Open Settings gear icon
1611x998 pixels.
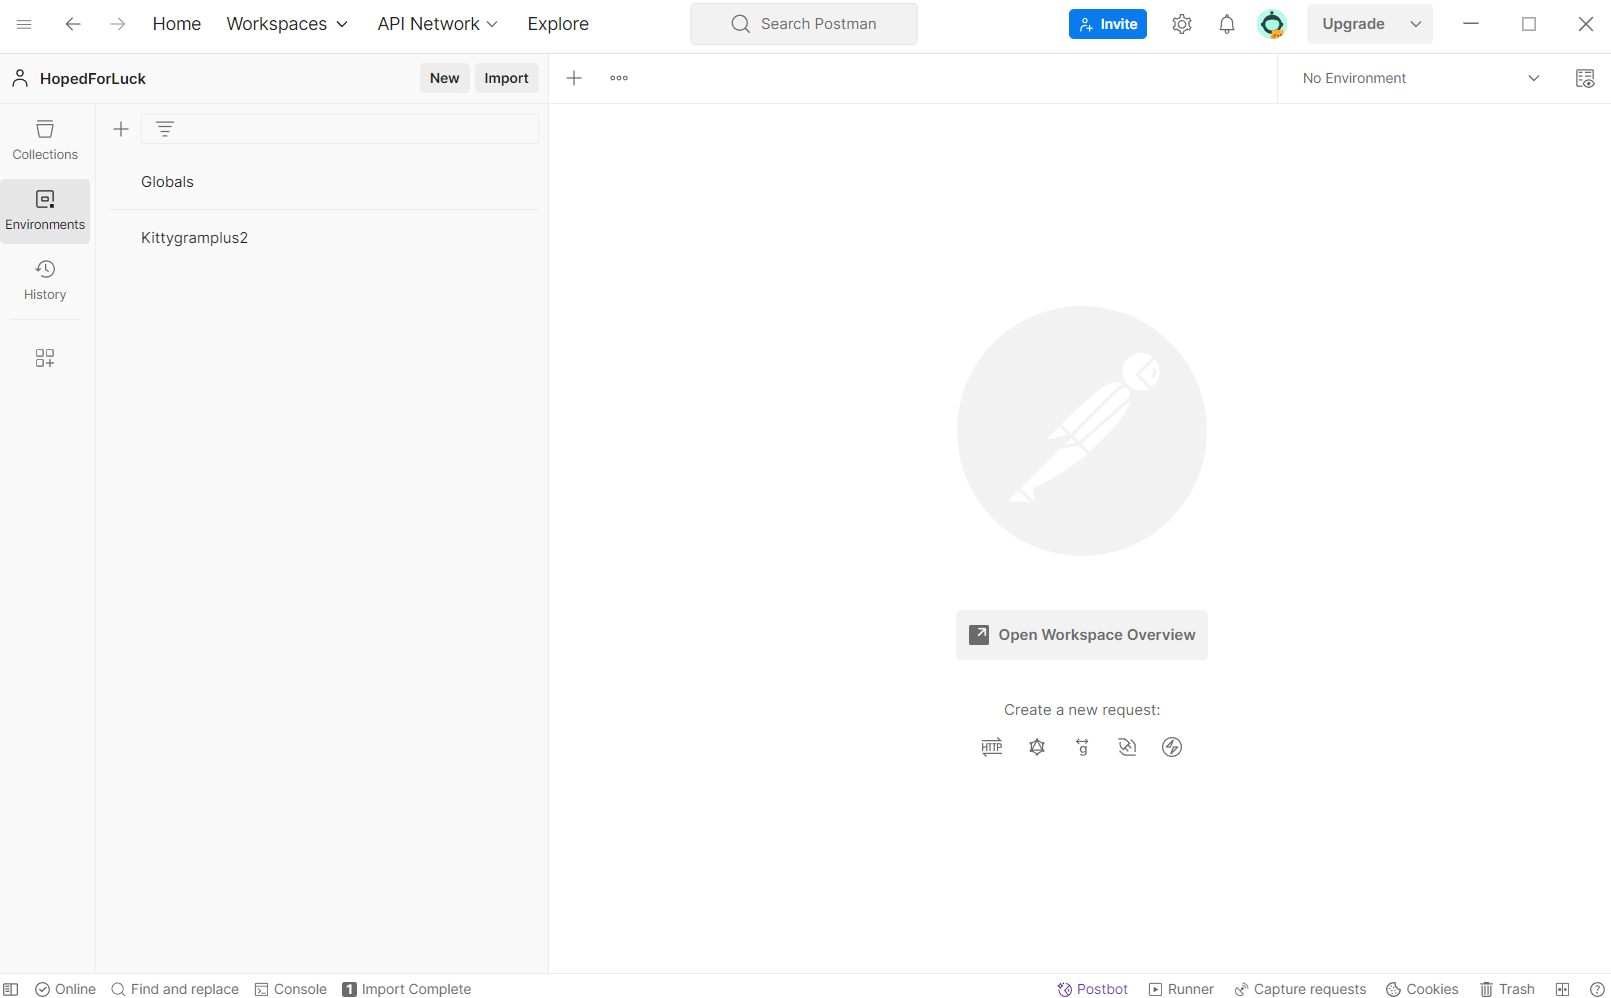[1182, 24]
